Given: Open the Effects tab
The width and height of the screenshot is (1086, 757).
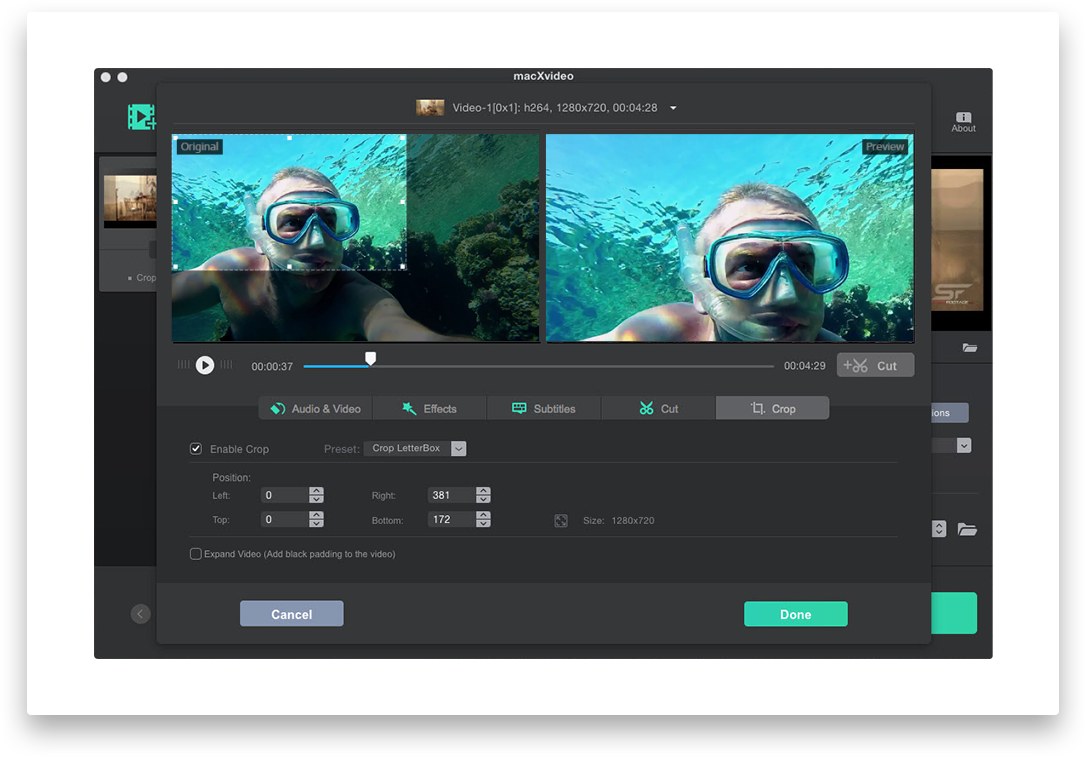Looking at the screenshot, I should pos(429,408).
